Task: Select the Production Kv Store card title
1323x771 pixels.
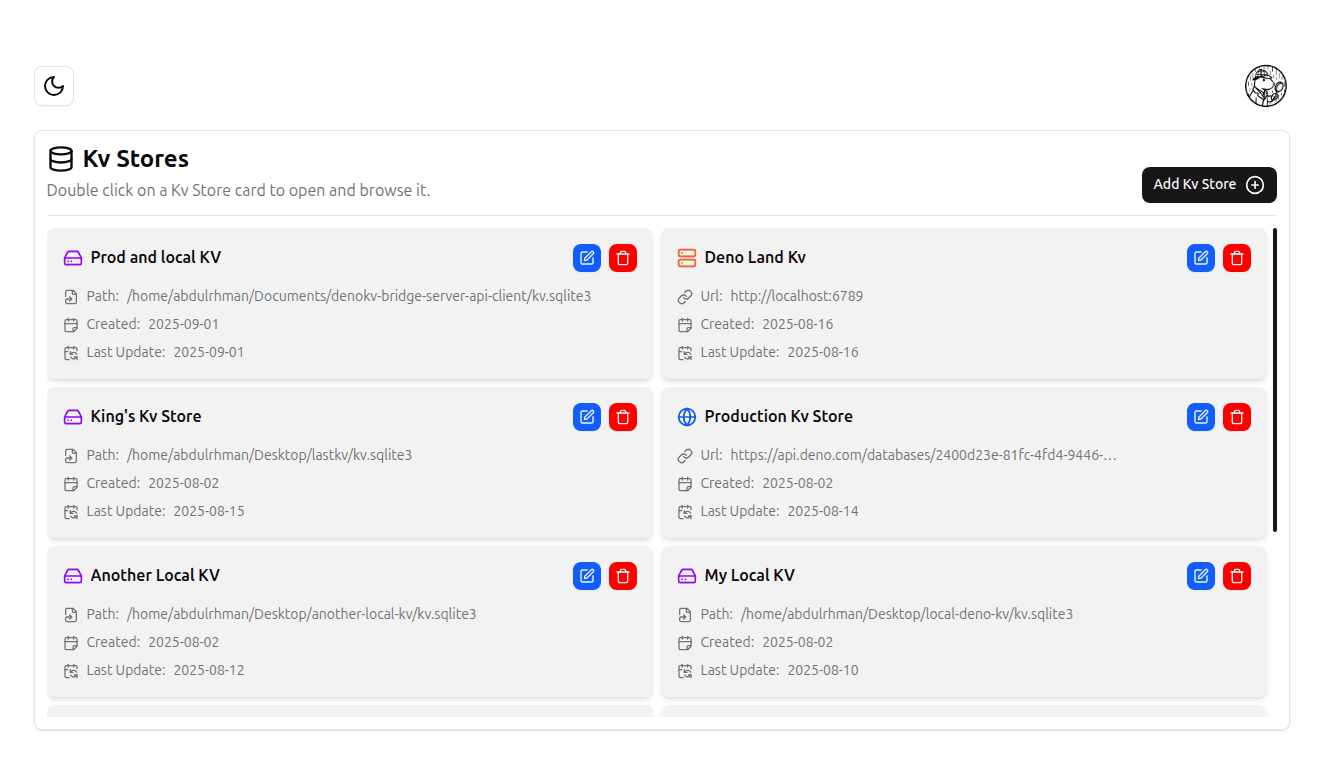Action: click(x=778, y=417)
